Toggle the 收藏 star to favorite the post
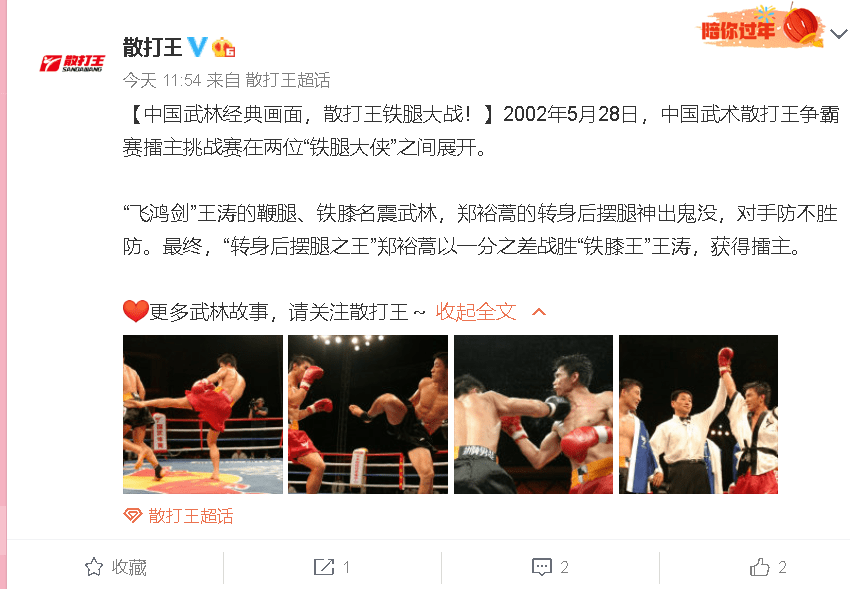The image size is (850, 589). click(94, 567)
